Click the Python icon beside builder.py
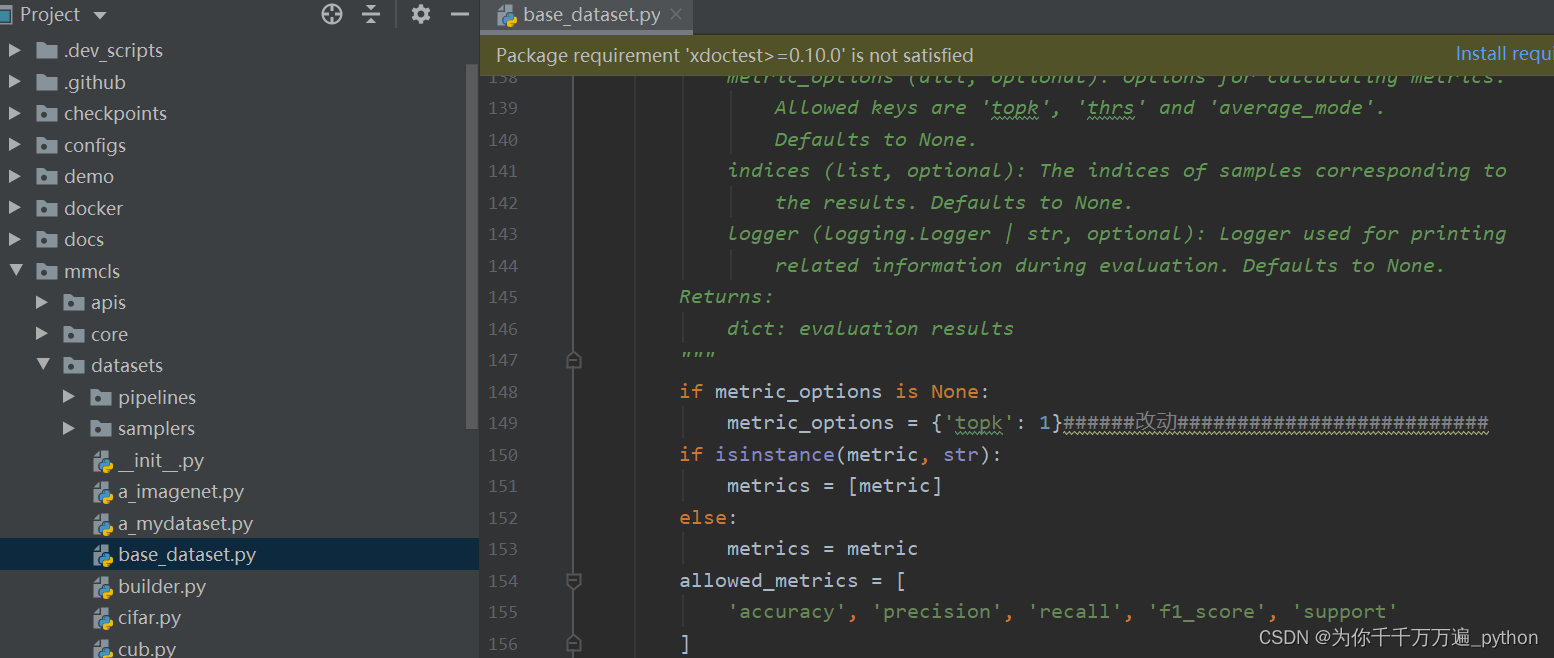The image size is (1554, 658). pyautogui.click(x=103, y=586)
